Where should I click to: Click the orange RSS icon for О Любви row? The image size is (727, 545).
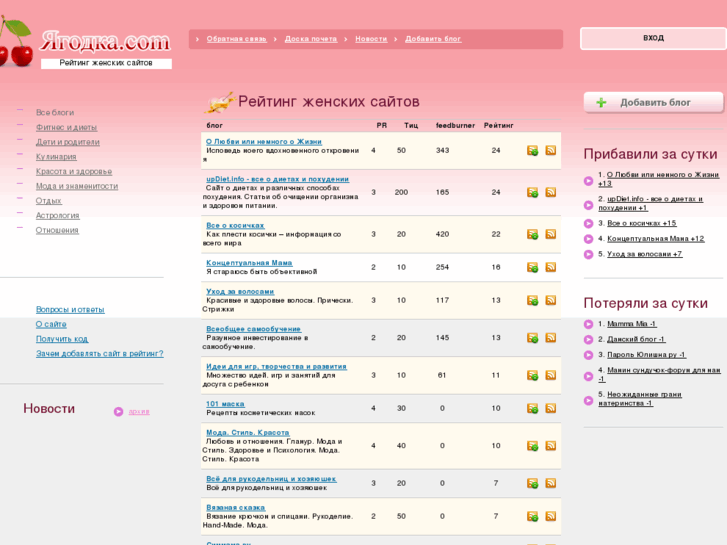[x=550, y=150]
